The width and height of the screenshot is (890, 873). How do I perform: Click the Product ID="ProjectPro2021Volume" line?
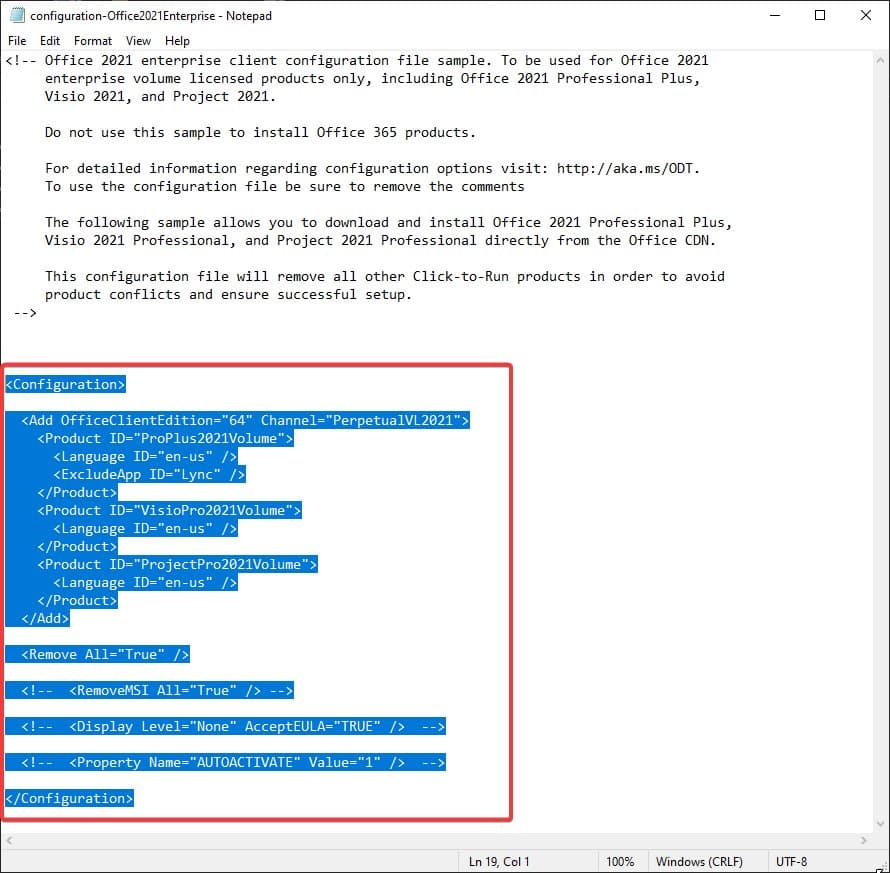(x=177, y=564)
